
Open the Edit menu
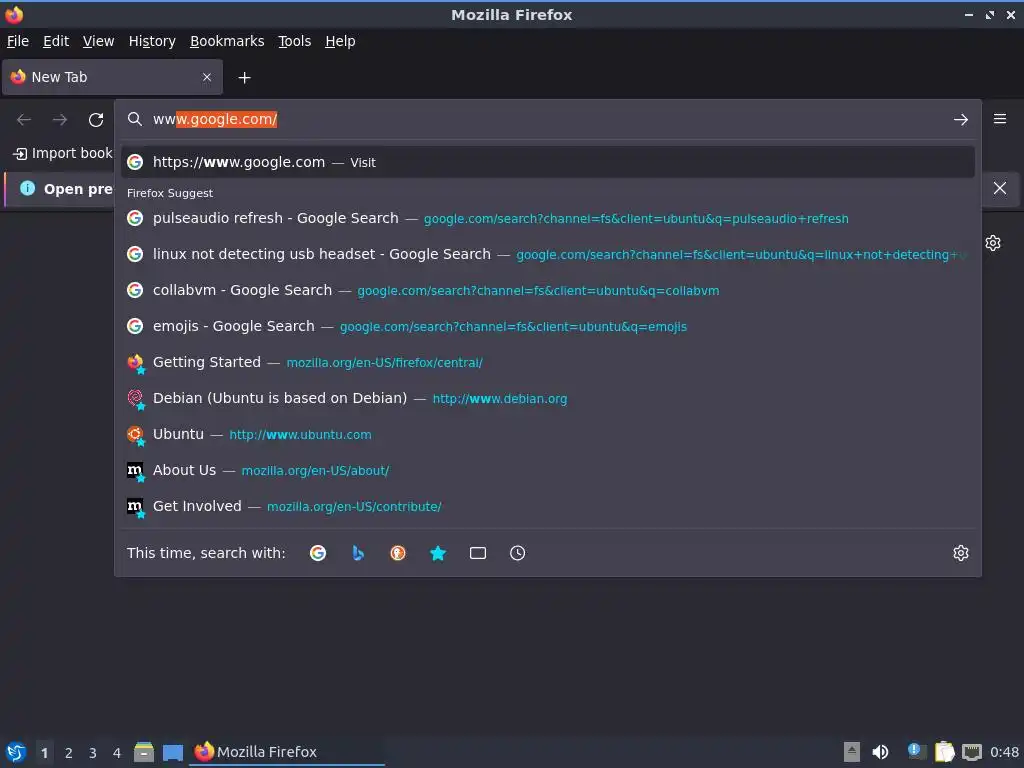[56, 41]
